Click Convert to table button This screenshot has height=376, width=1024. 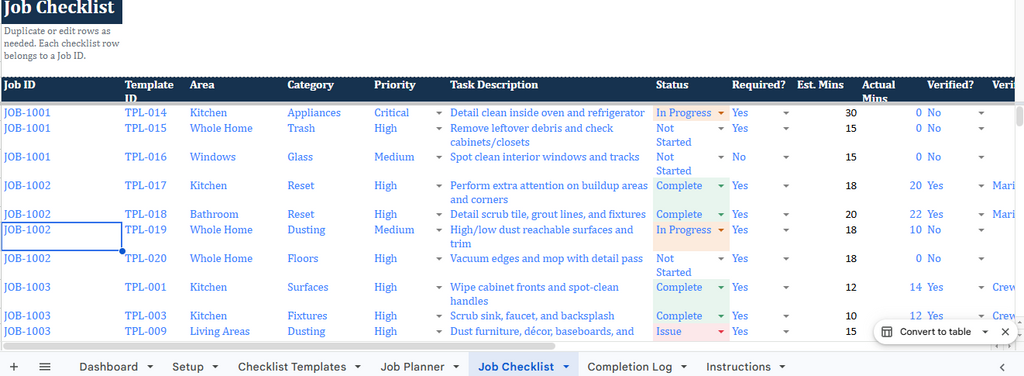click(x=935, y=332)
